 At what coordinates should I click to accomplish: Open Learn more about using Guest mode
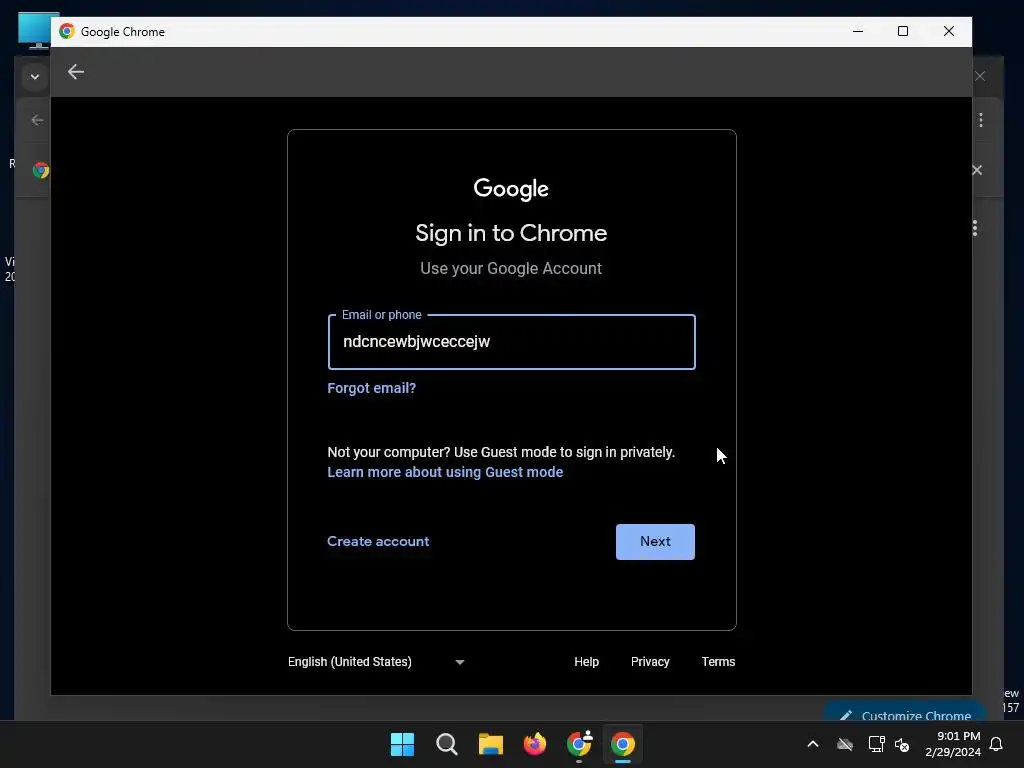tap(445, 472)
